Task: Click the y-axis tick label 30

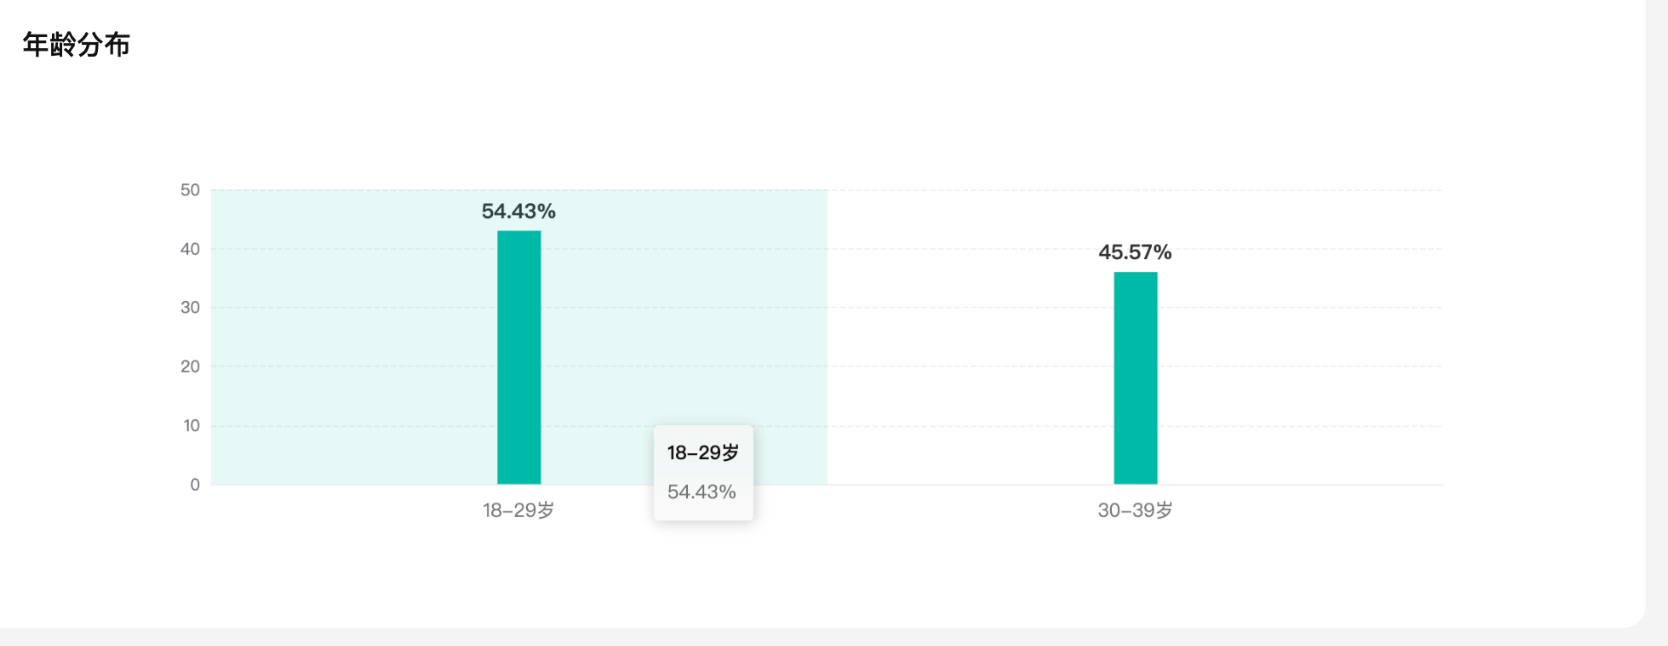Action: [x=190, y=308]
